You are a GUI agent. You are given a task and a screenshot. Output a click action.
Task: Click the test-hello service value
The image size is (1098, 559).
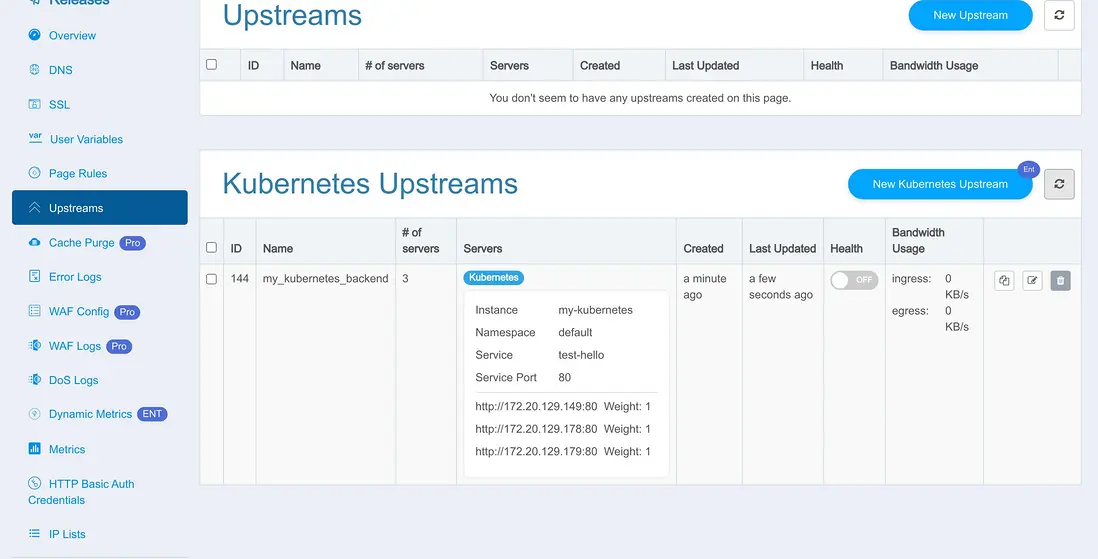[581, 354]
